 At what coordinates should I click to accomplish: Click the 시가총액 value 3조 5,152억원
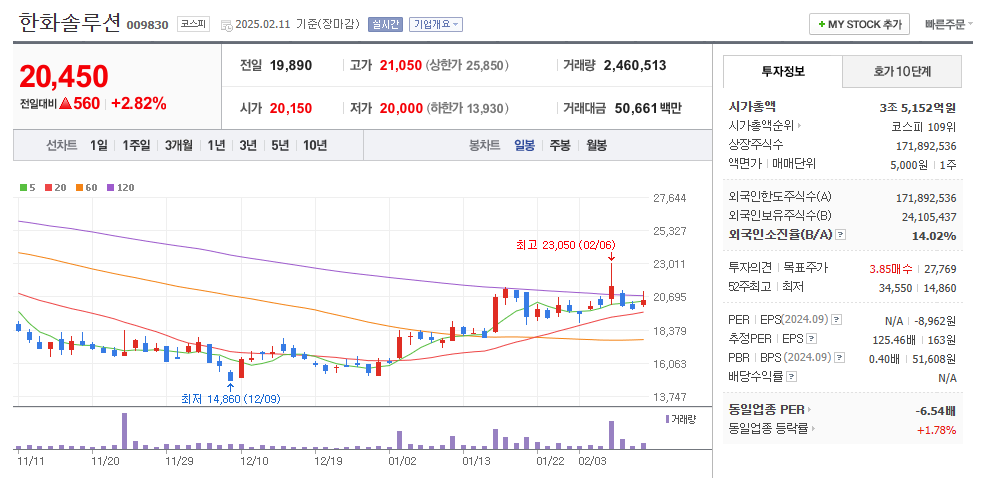pyautogui.click(x=918, y=107)
